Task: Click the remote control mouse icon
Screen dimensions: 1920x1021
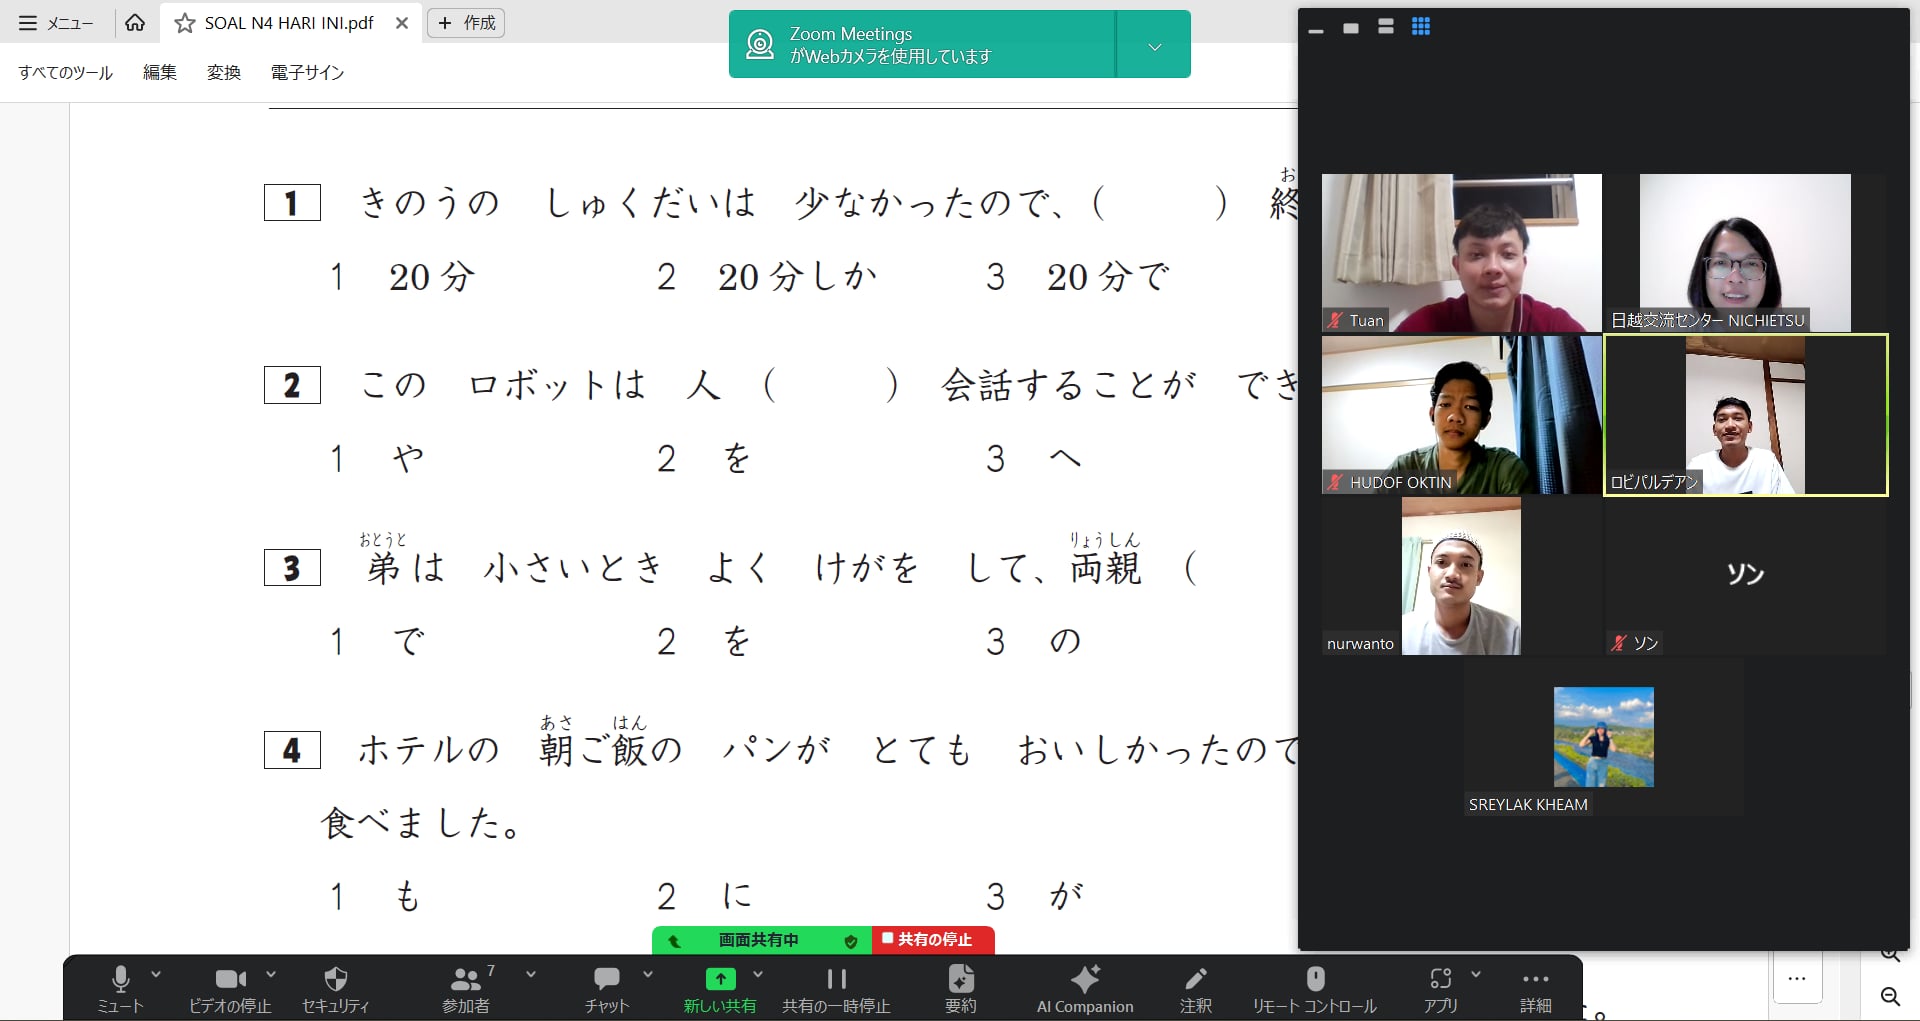Action: (1315, 979)
